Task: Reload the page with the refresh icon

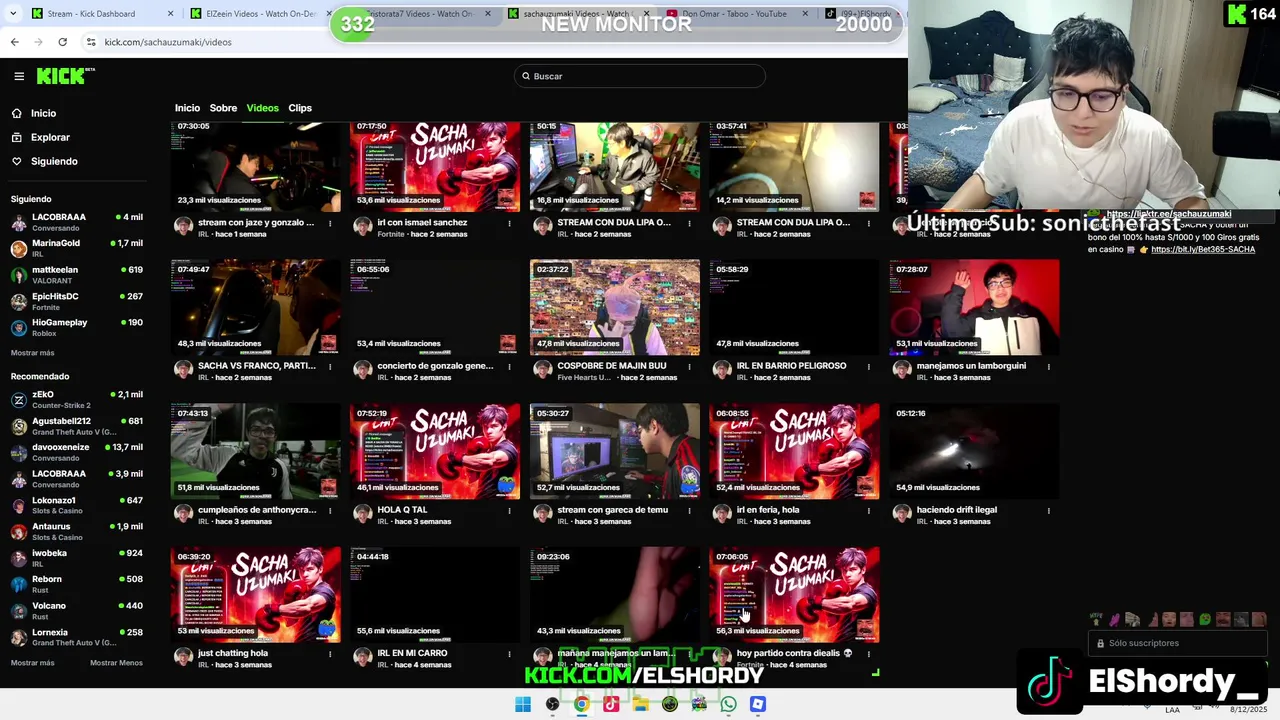Action: (x=62, y=42)
